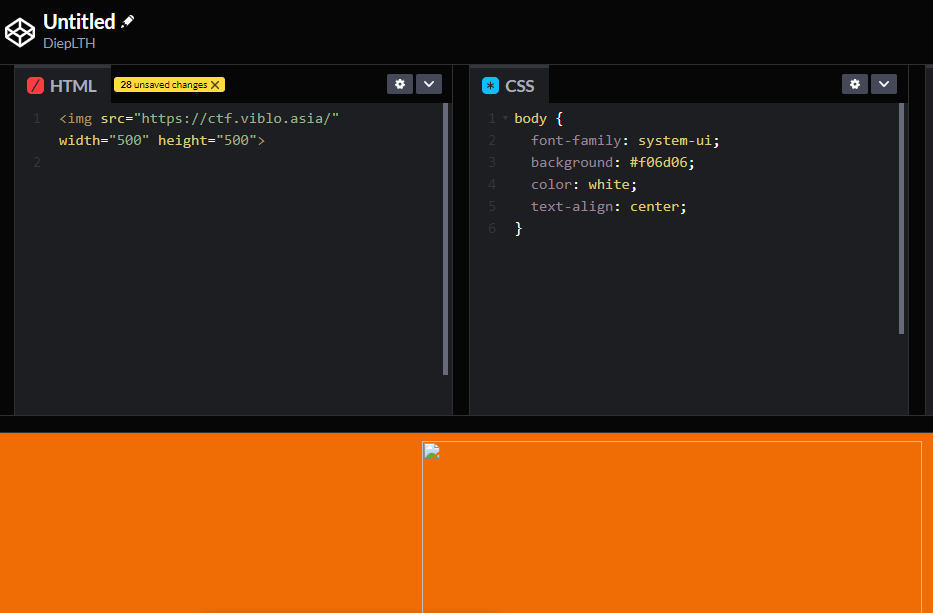
Task: Click the pencil icon beside Untitled
Action: tap(128, 21)
